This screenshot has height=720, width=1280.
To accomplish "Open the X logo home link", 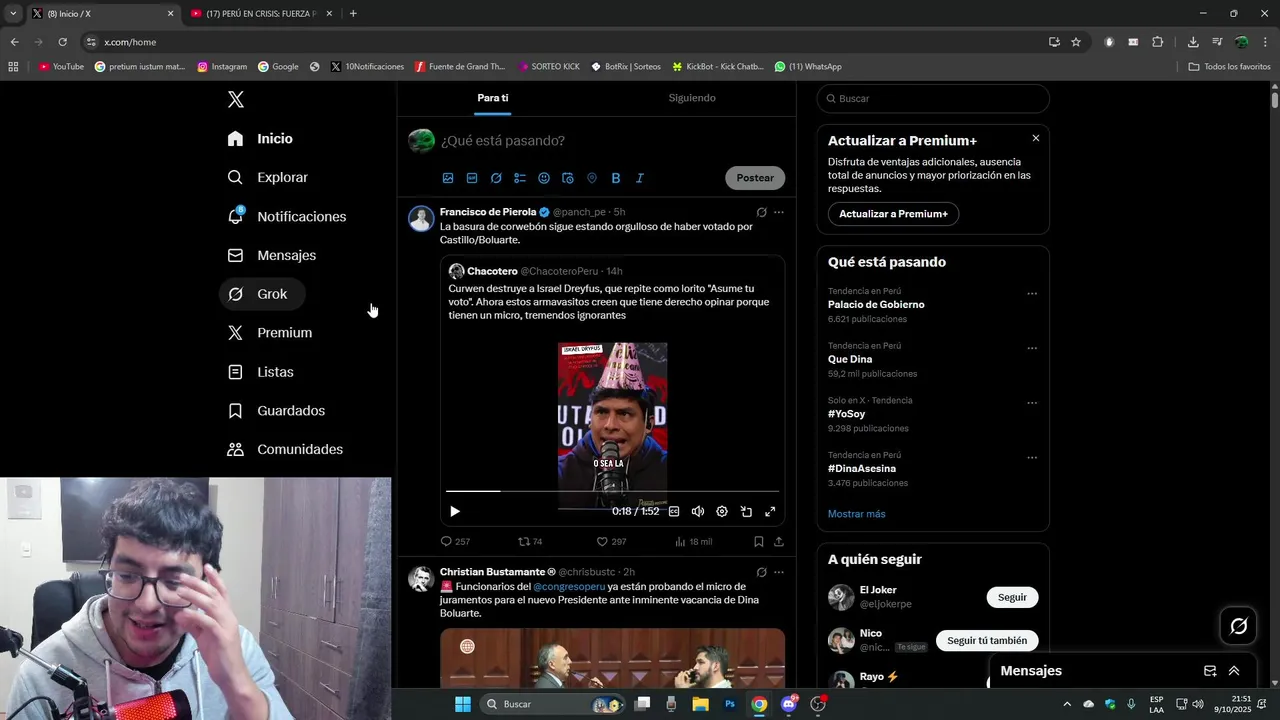I will (235, 99).
